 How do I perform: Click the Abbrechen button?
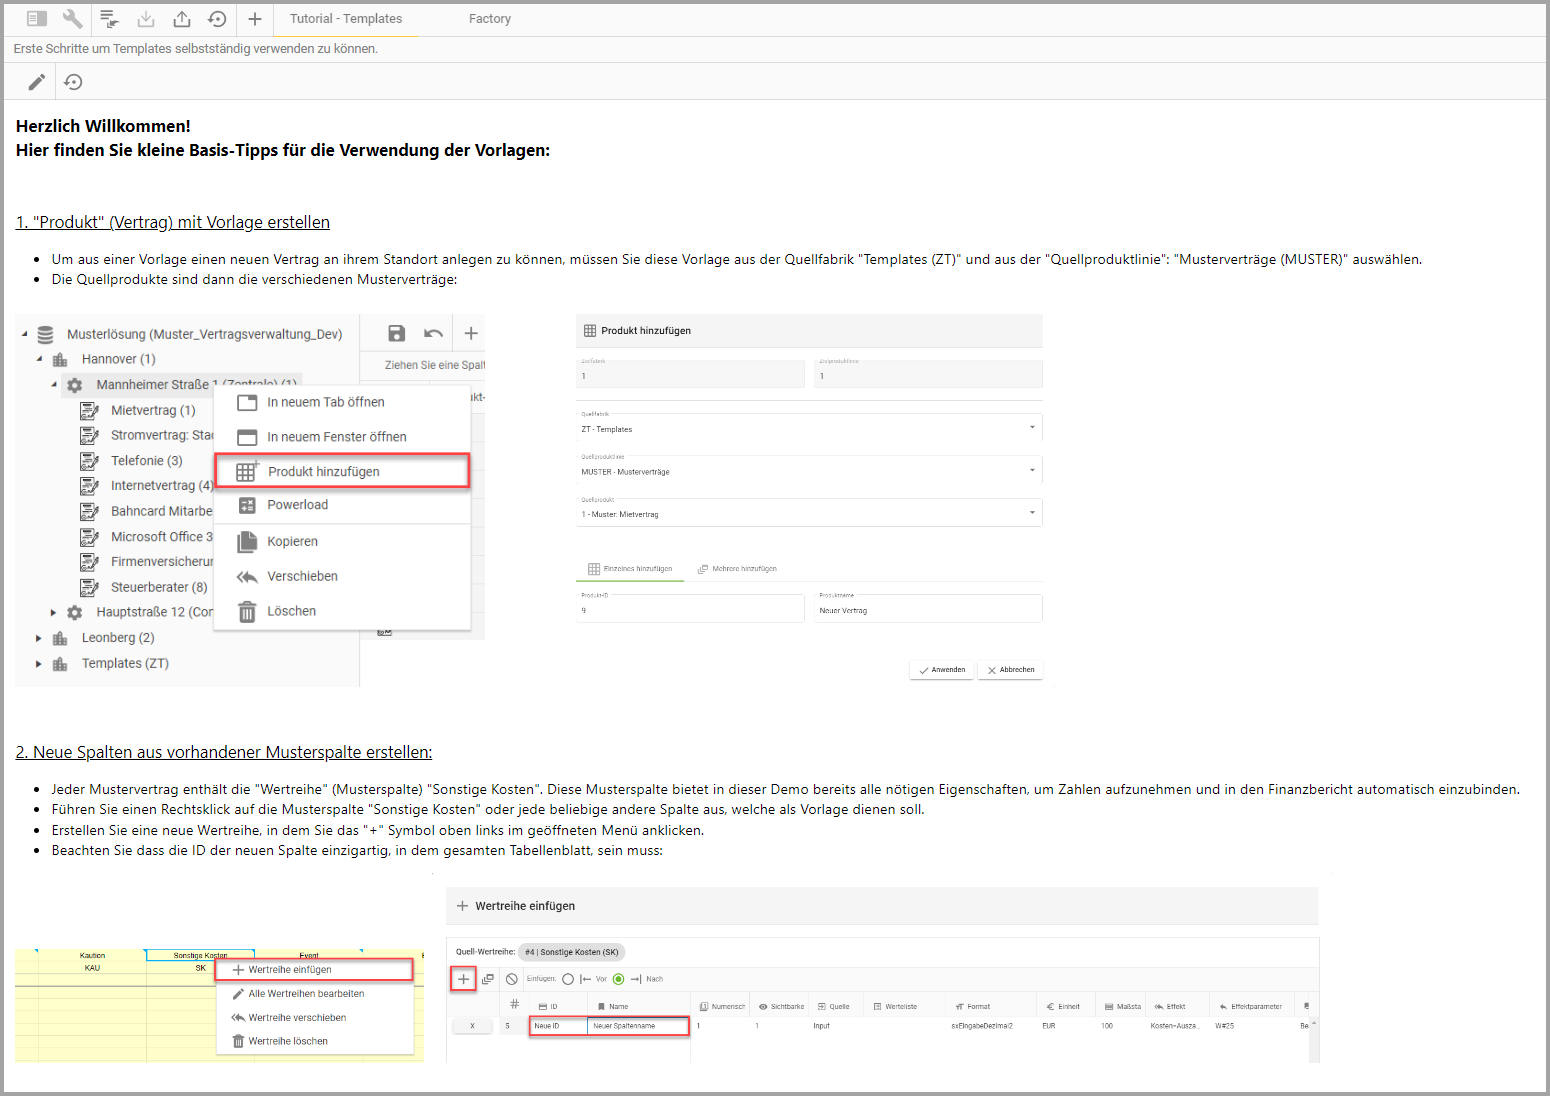[x=1011, y=670]
